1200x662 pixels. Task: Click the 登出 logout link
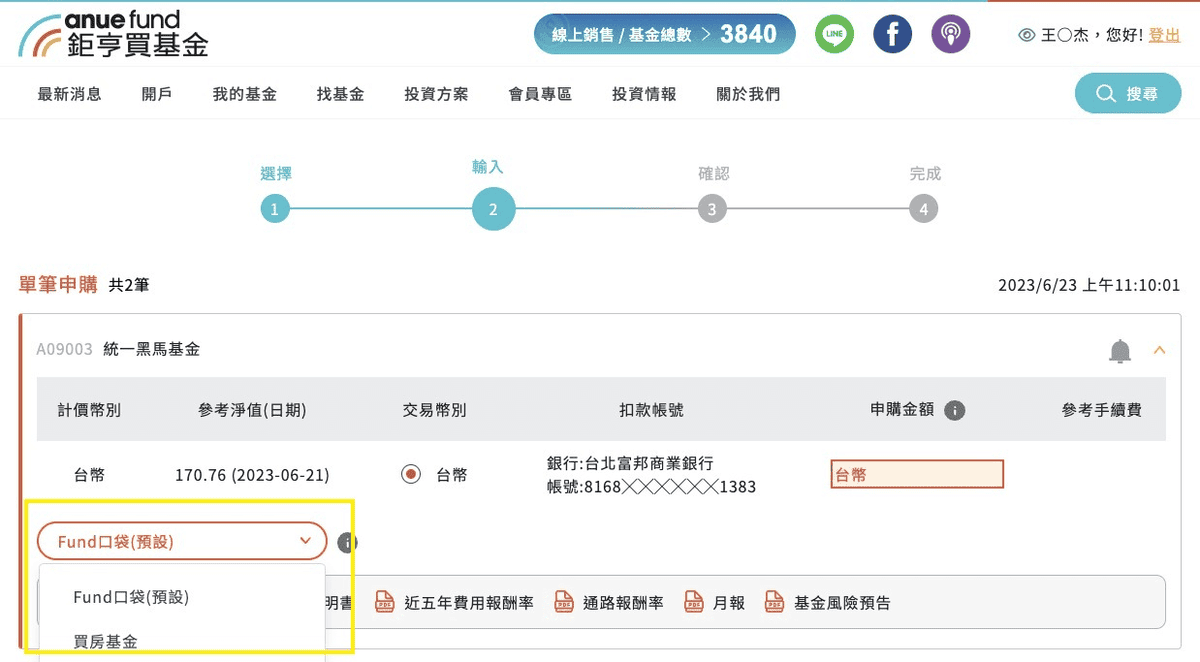(1164, 35)
